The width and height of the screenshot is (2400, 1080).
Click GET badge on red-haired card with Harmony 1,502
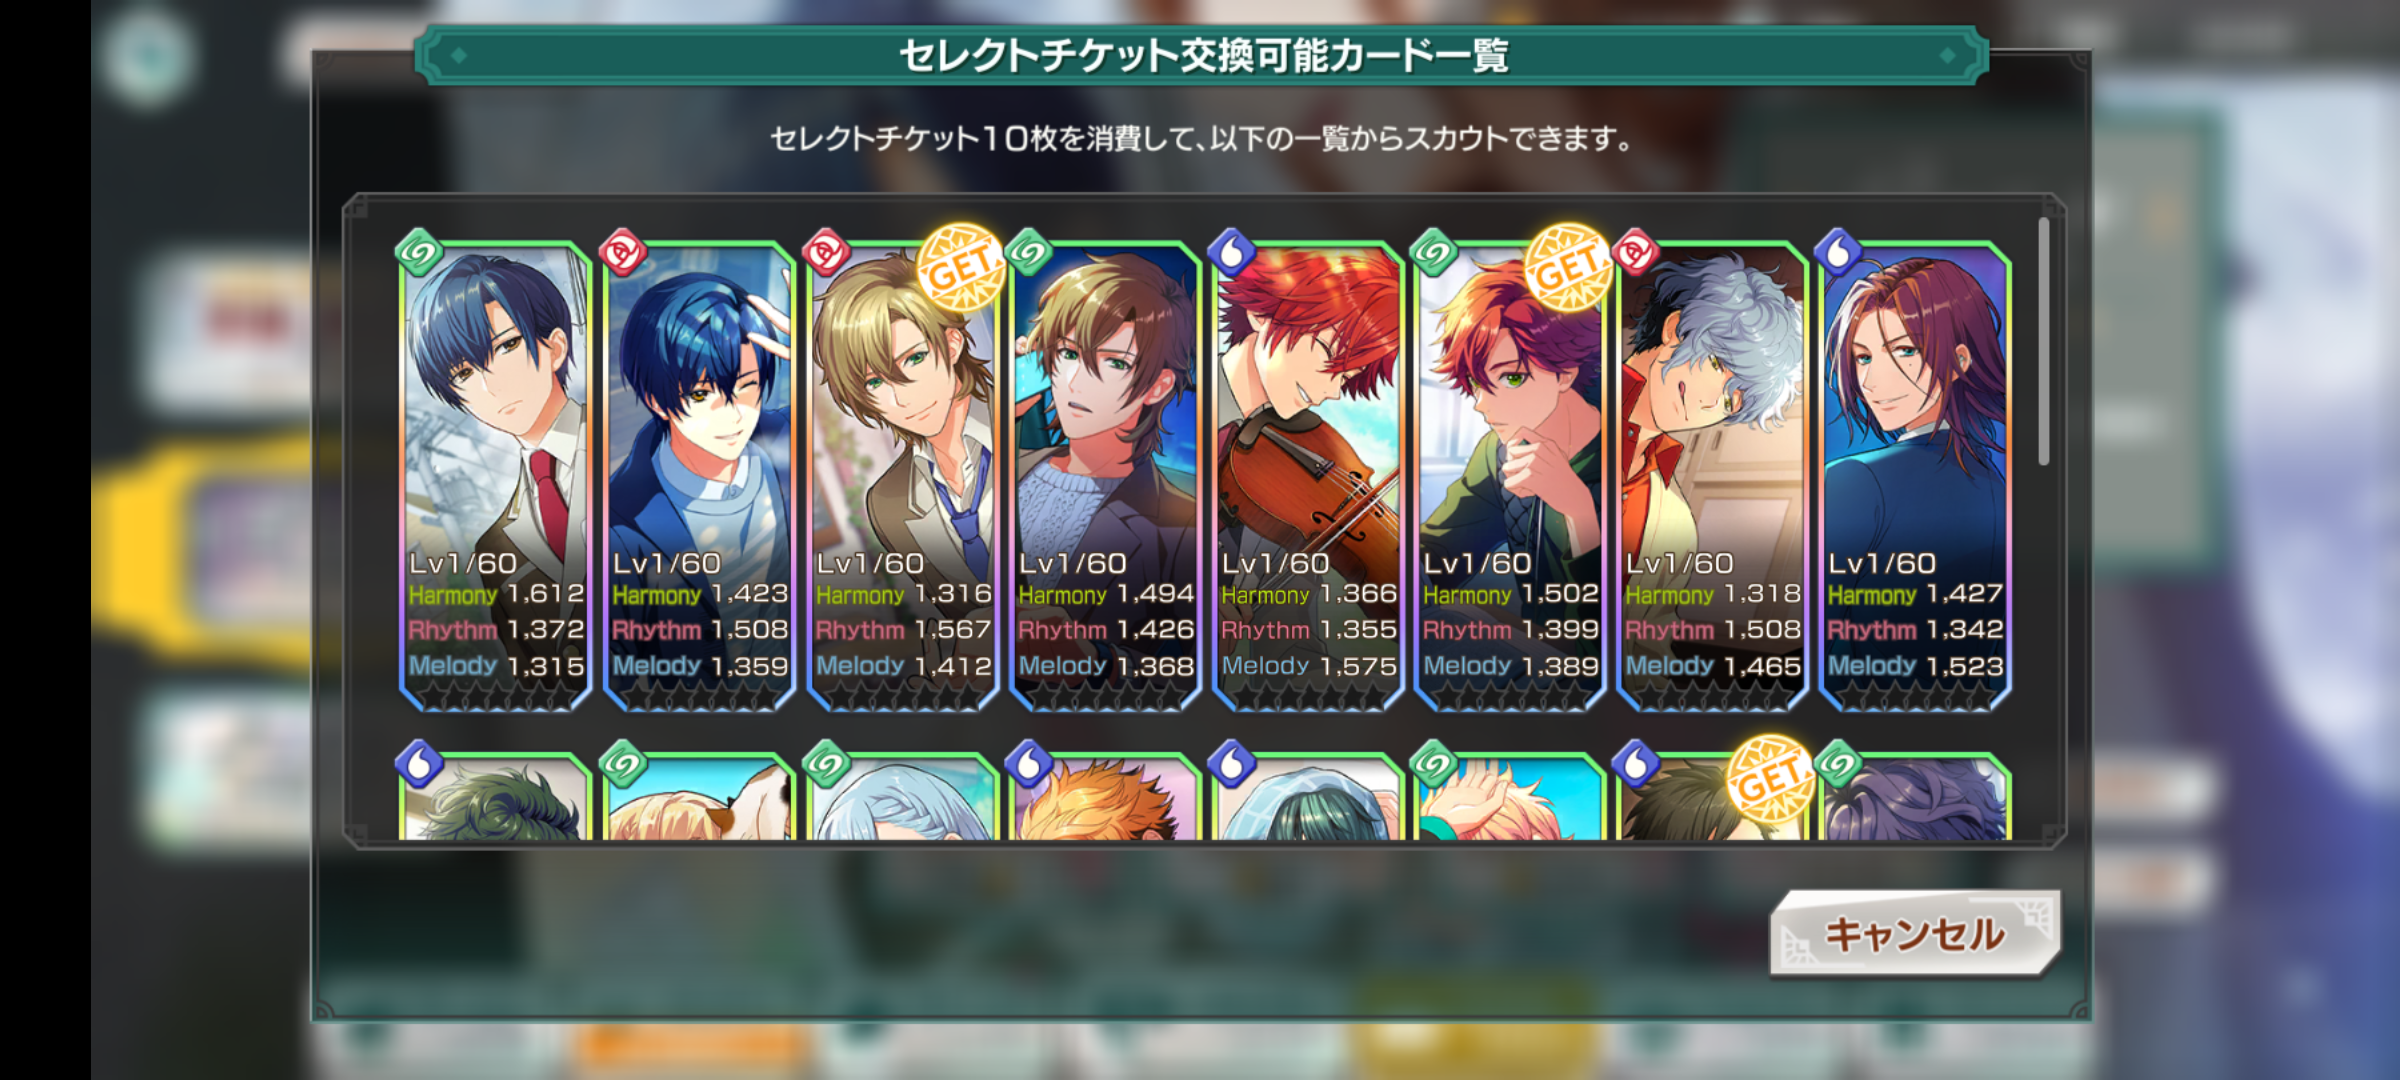(x=1567, y=267)
